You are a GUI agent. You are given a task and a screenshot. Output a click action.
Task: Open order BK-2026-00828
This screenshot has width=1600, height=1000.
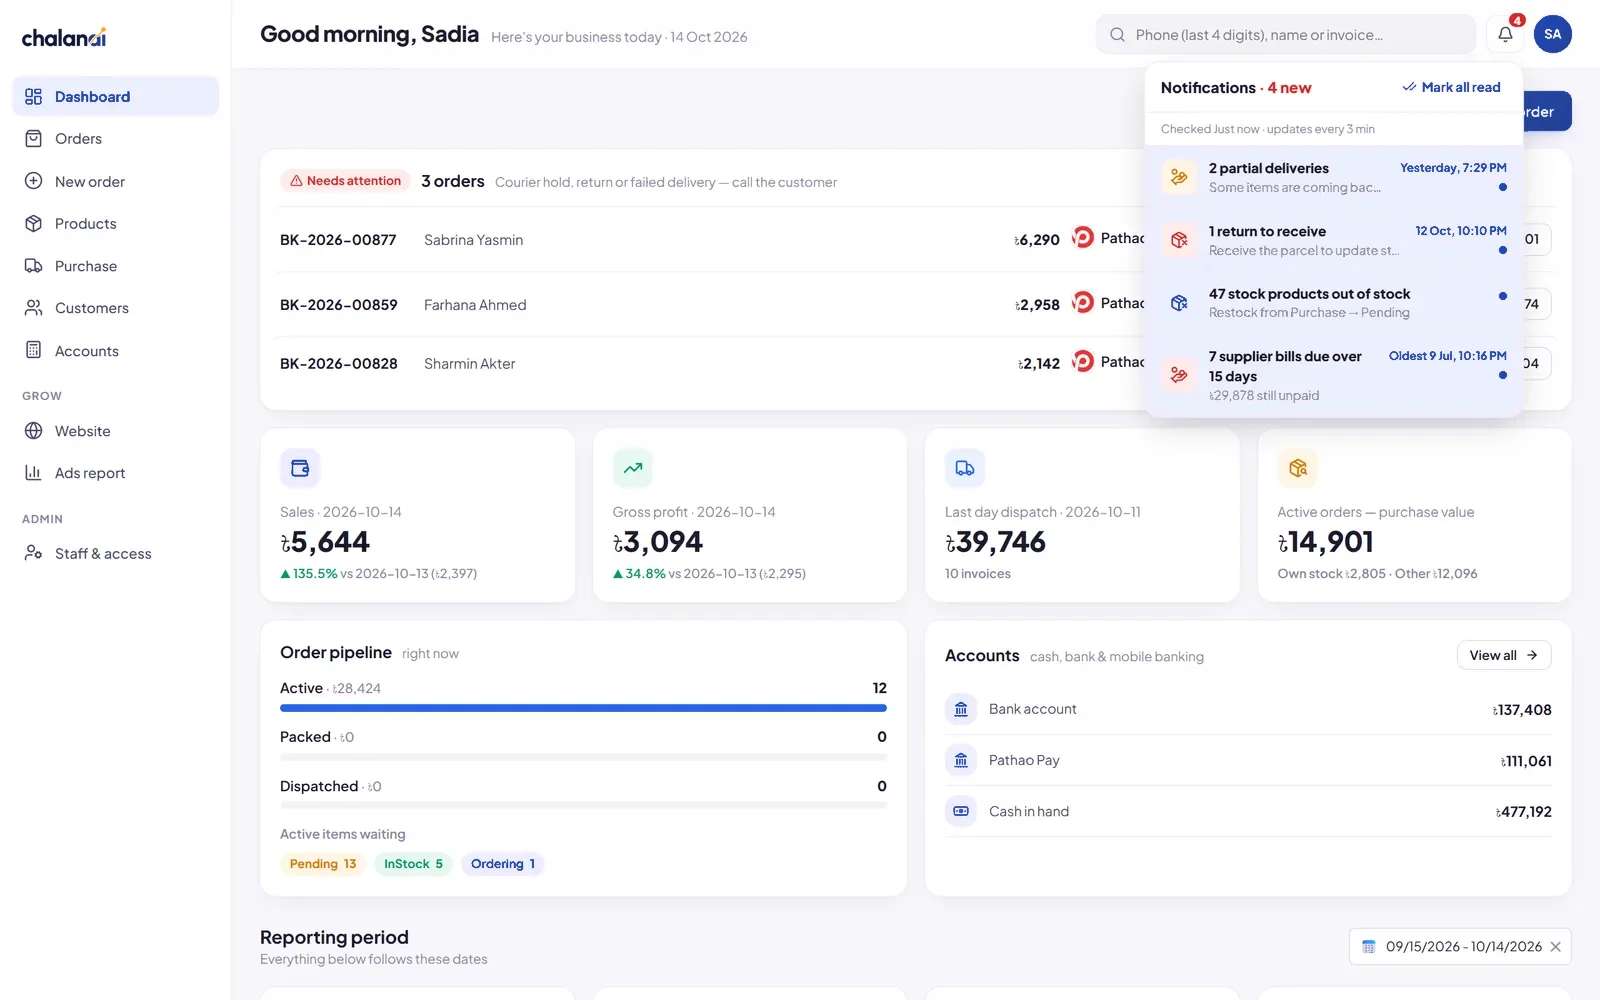point(339,364)
